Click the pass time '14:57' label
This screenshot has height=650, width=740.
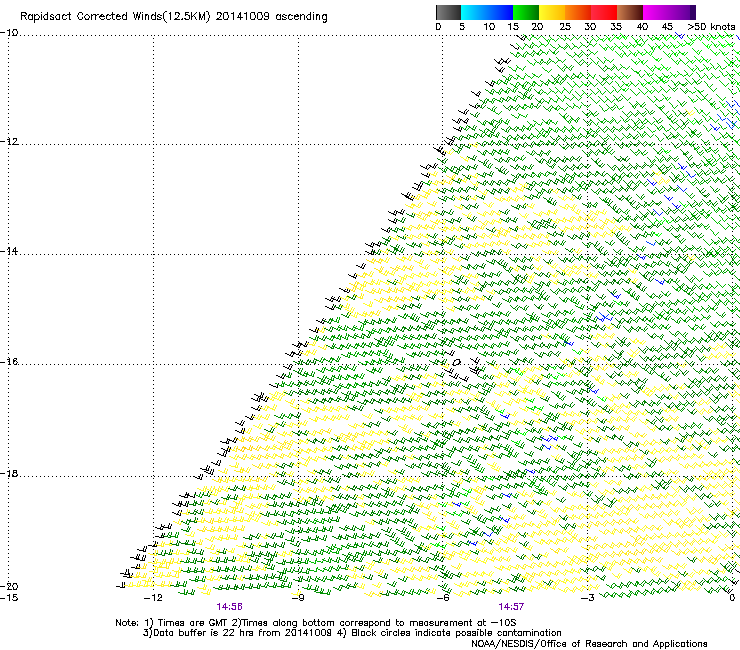point(511,607)
